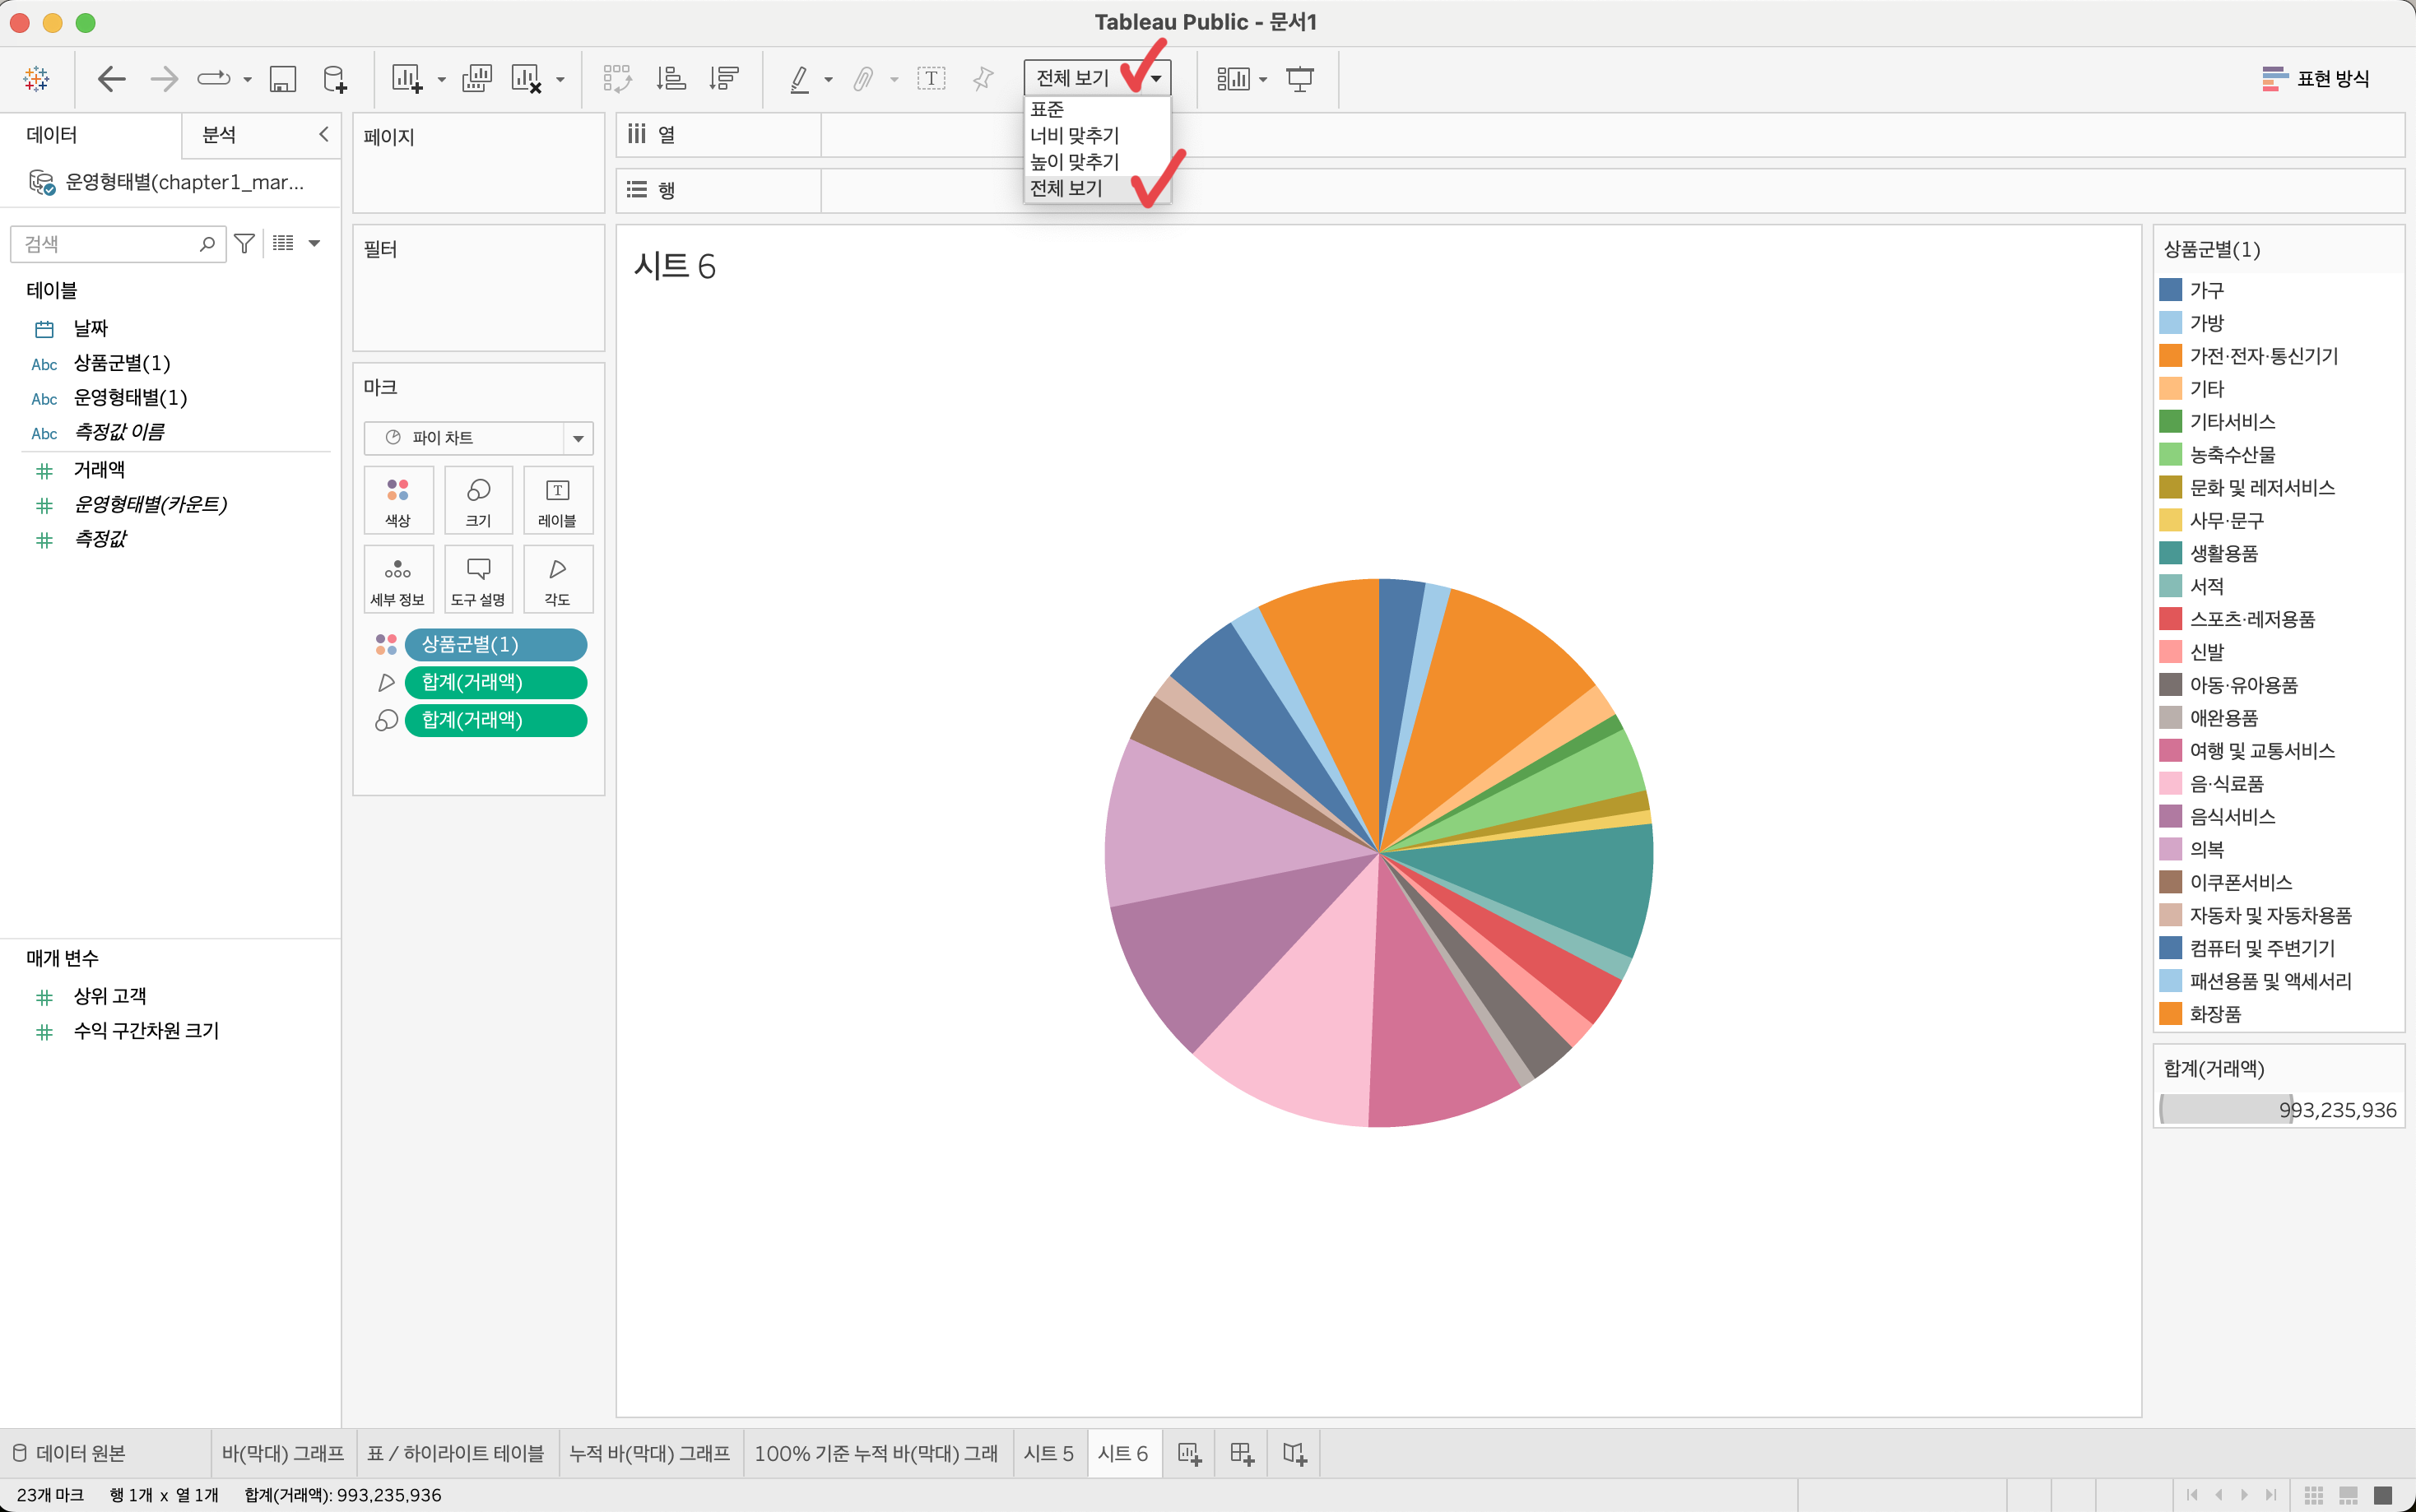Click the Save workbook icon
2416x1512 pixels.
tap(283, 79)
